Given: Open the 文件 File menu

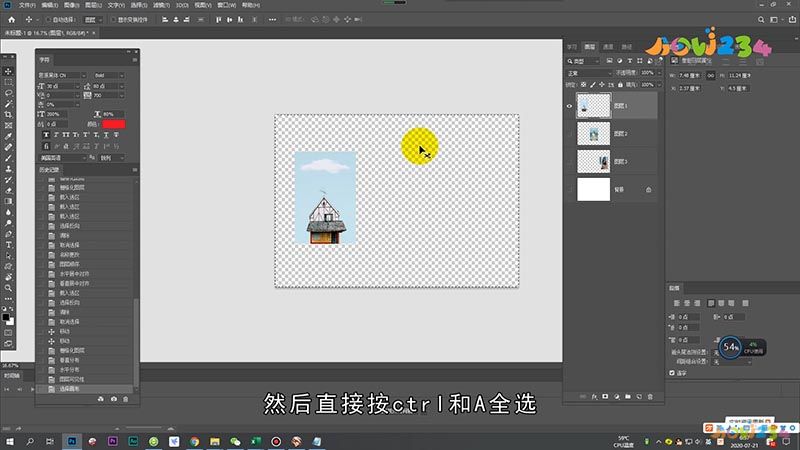Looking at the screenshot, I should (27, 5).
